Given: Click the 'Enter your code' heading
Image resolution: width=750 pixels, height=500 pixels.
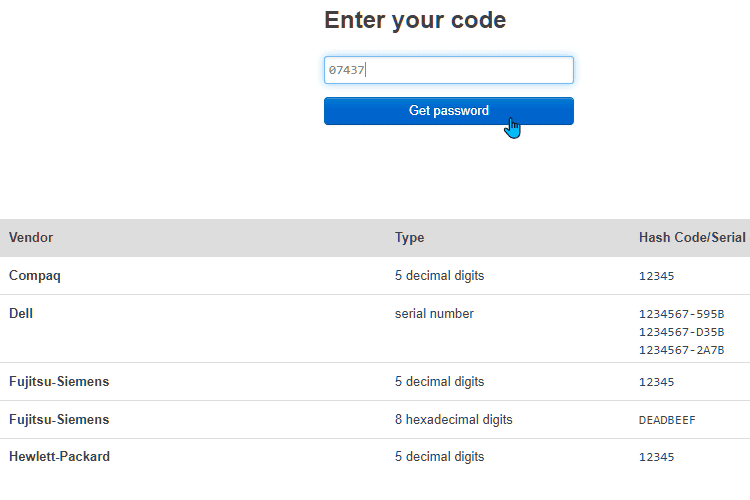Looking at the screenshot, I should (x=415, y=20).
